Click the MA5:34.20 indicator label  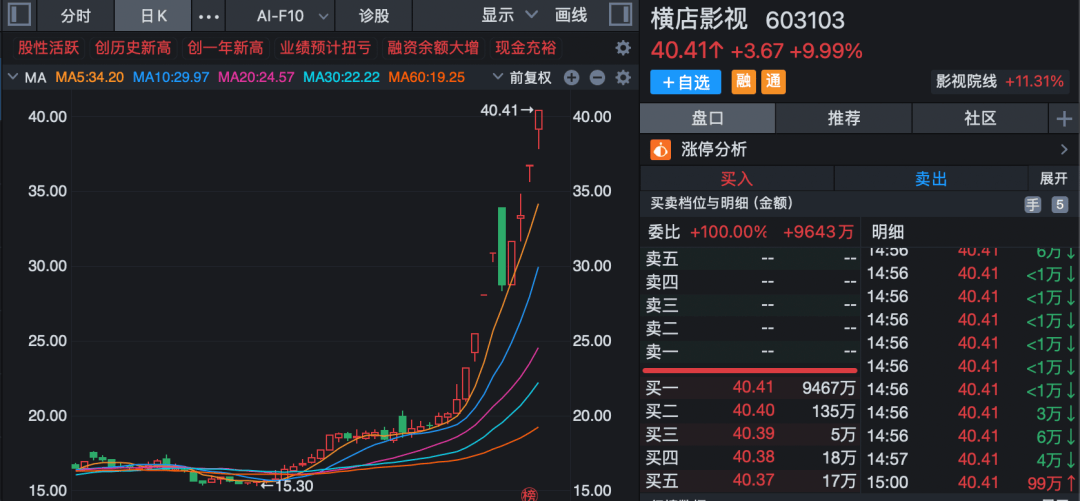pyautogui.click(x=90, y=78)
